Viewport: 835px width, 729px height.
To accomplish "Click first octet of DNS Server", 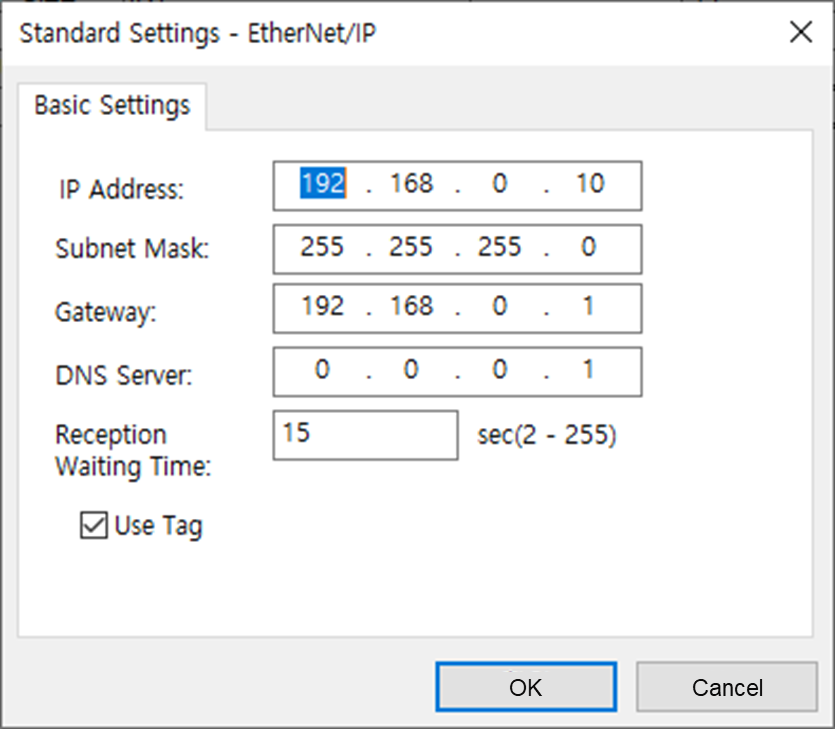I will 322,371.
